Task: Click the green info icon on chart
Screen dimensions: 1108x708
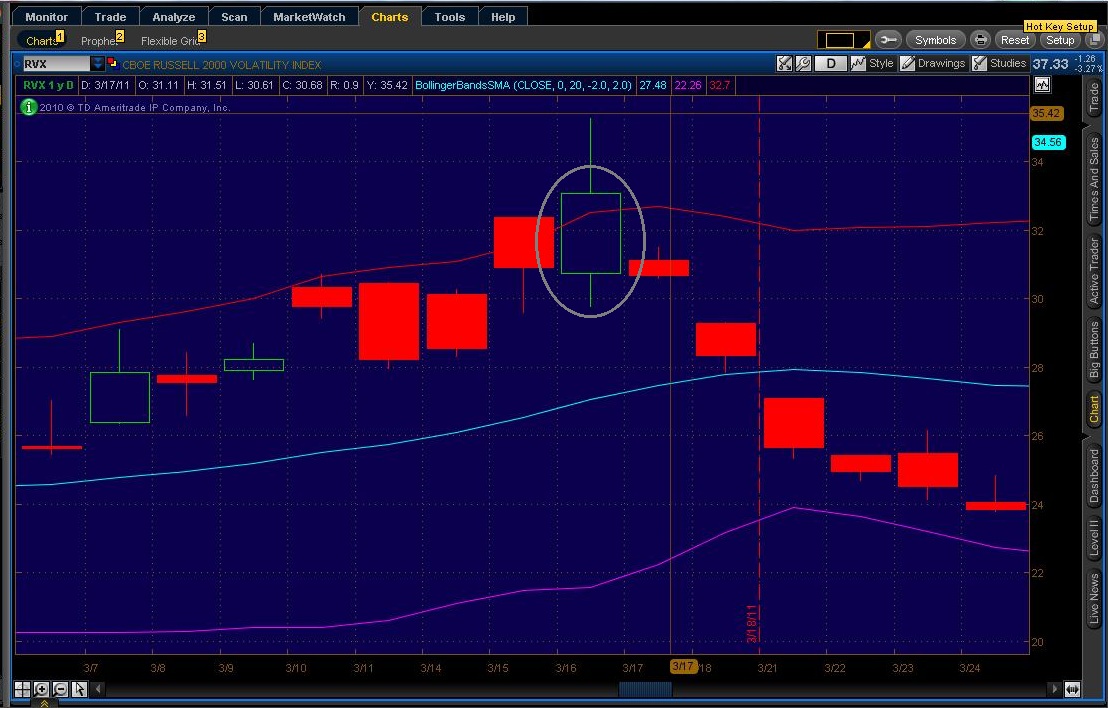Action: point(28,107)
